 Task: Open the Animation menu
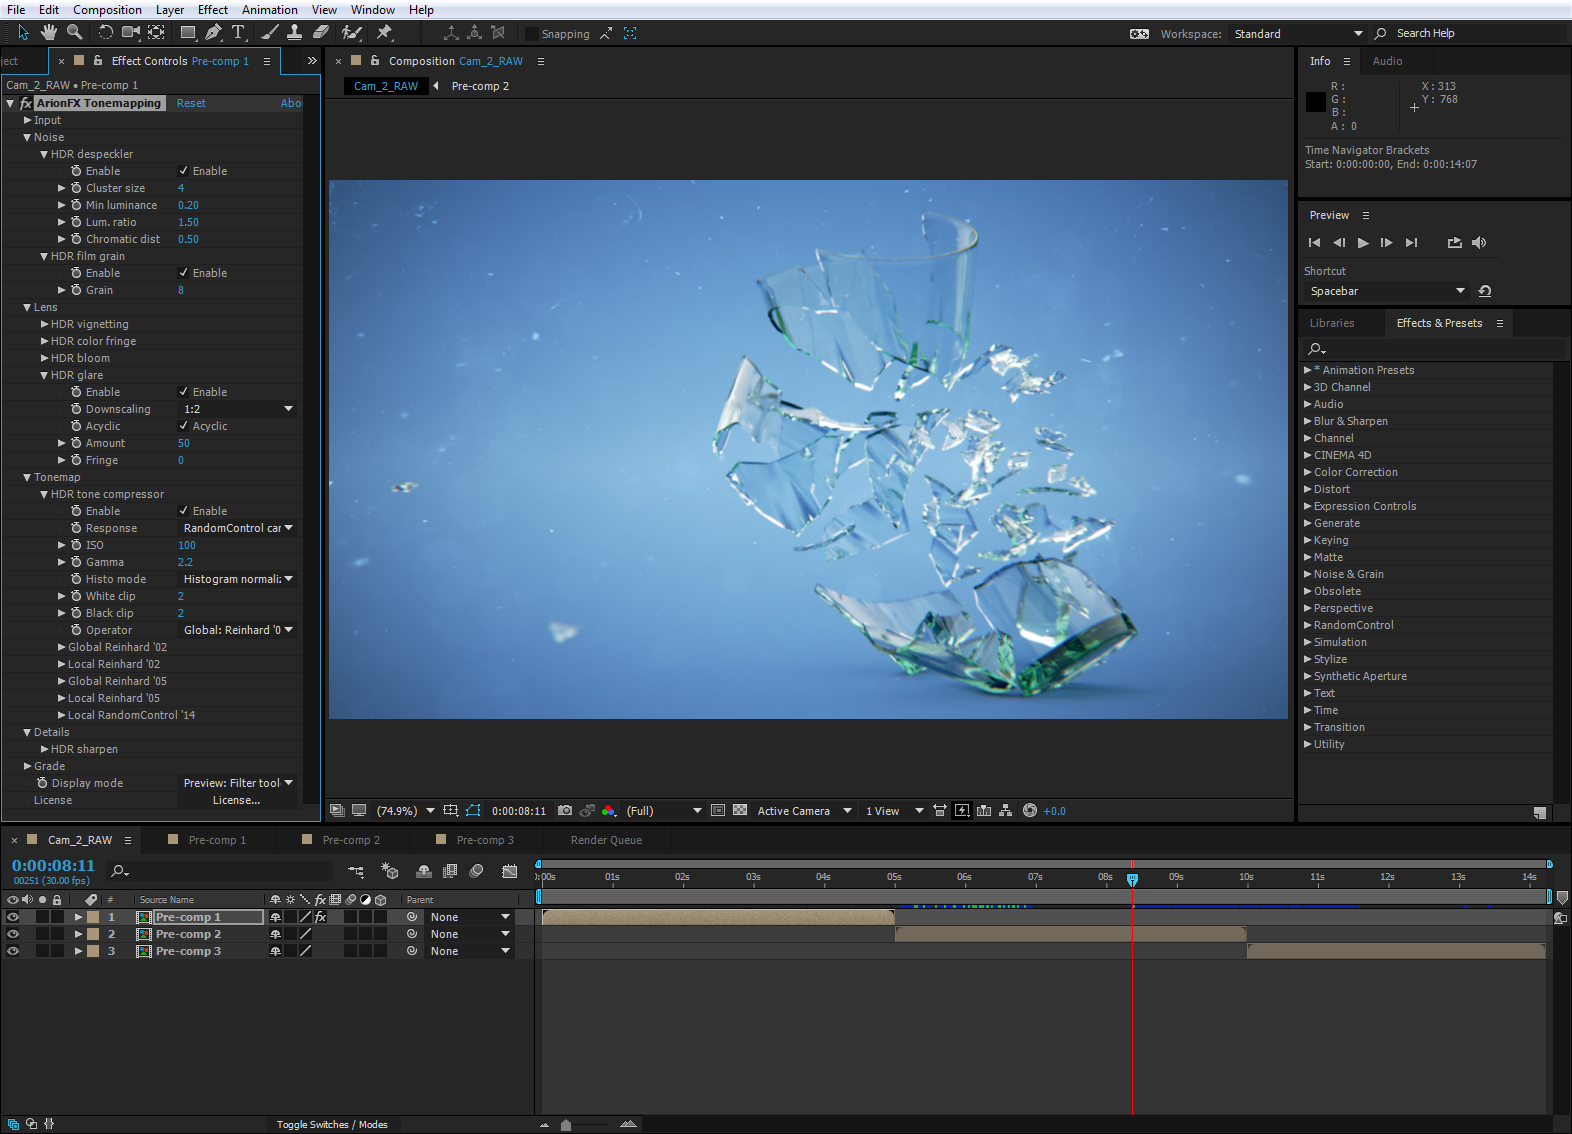pos(269,10)
